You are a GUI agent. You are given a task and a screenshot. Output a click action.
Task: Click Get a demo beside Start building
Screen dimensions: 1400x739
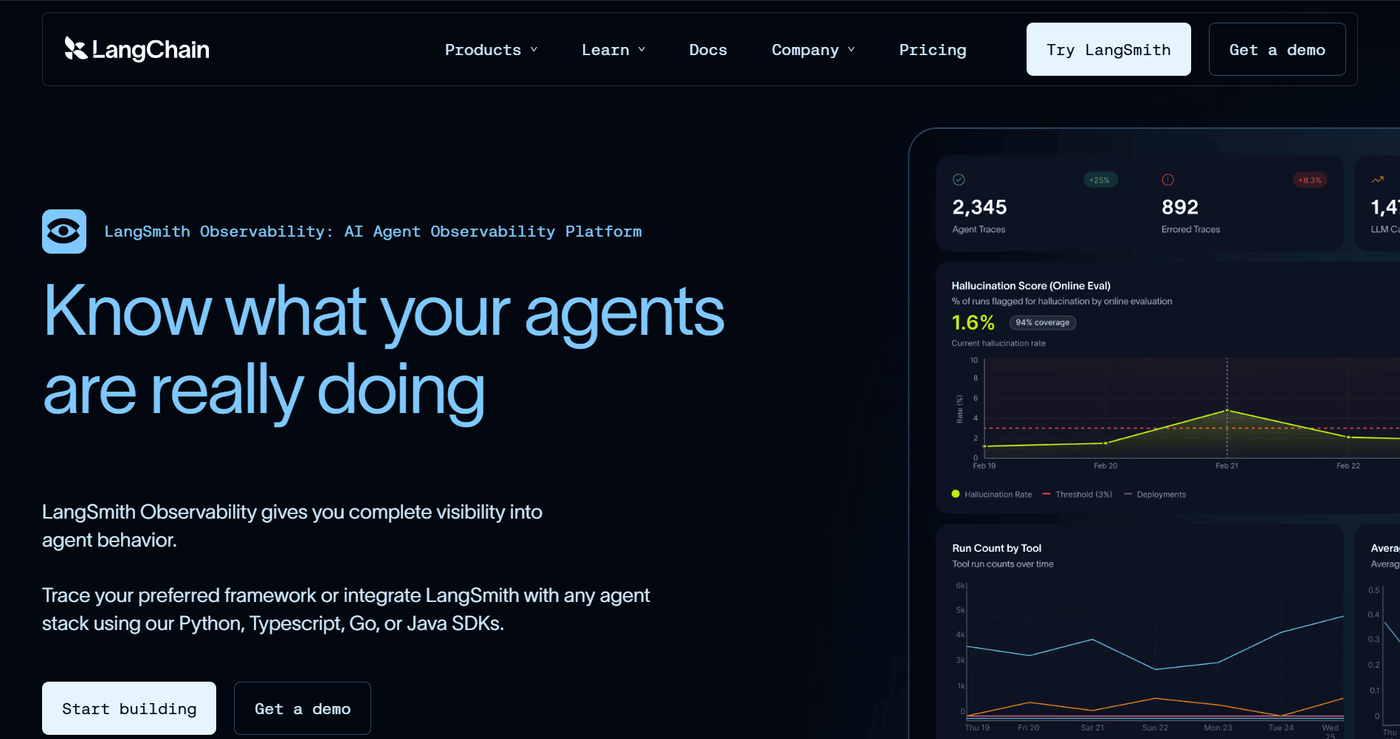click(302, 708)
